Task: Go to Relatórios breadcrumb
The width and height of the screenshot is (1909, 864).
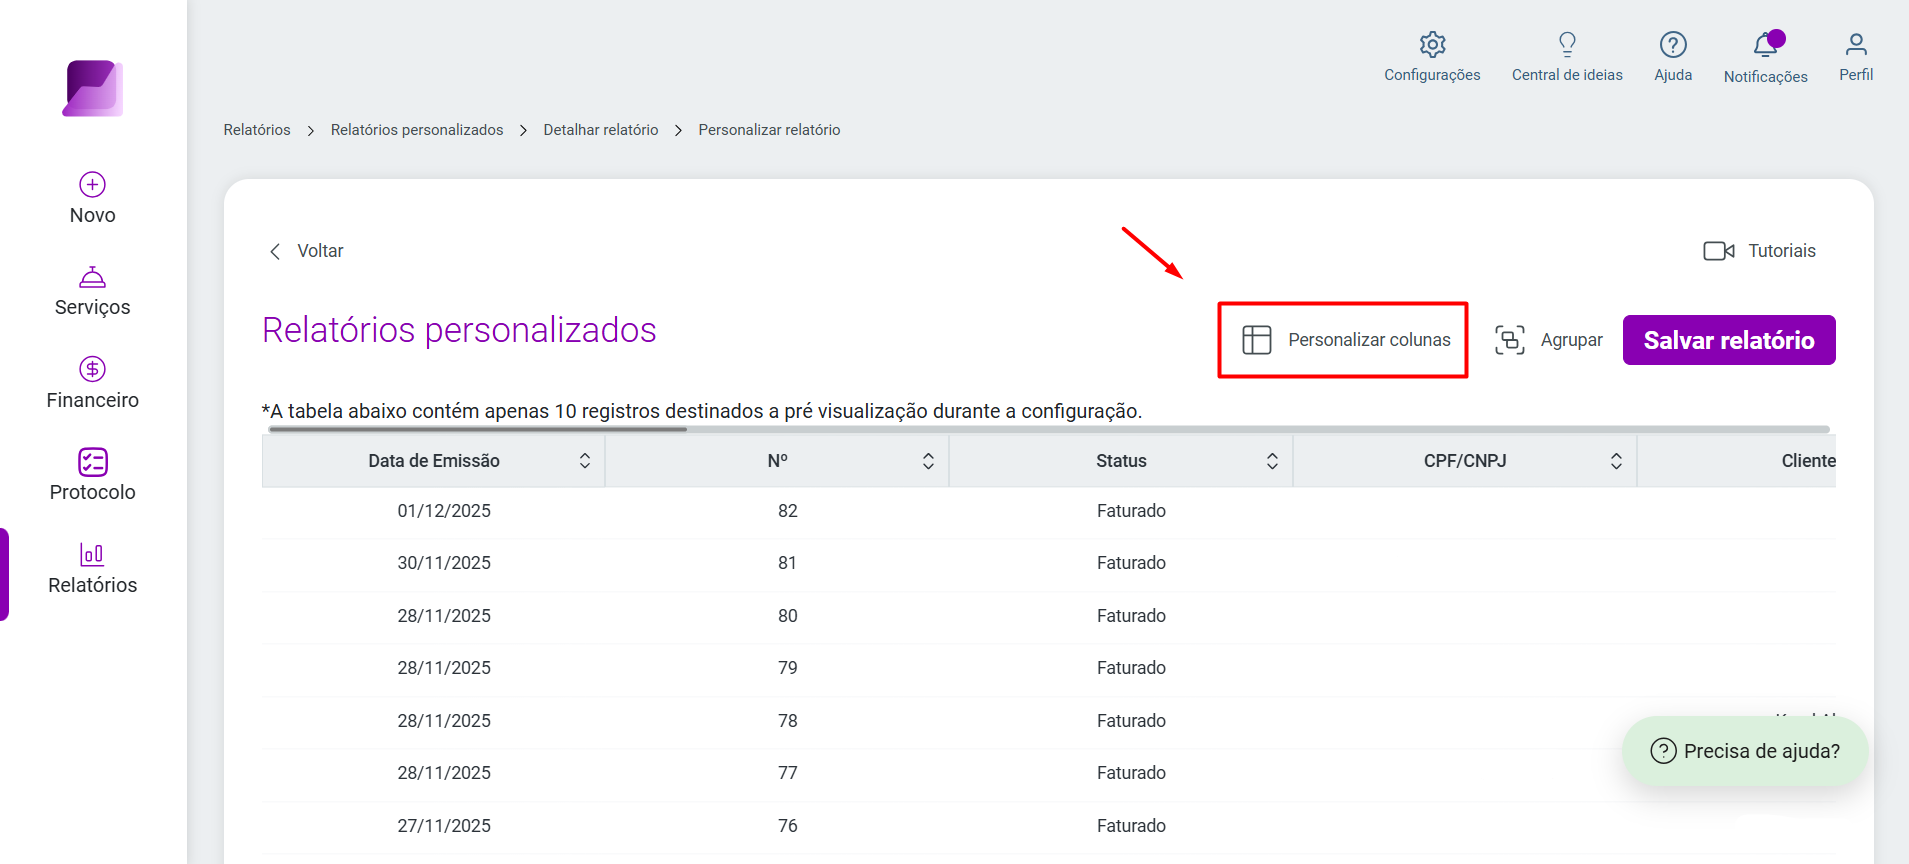Action: pyautogui.click(x=257, y=130)
